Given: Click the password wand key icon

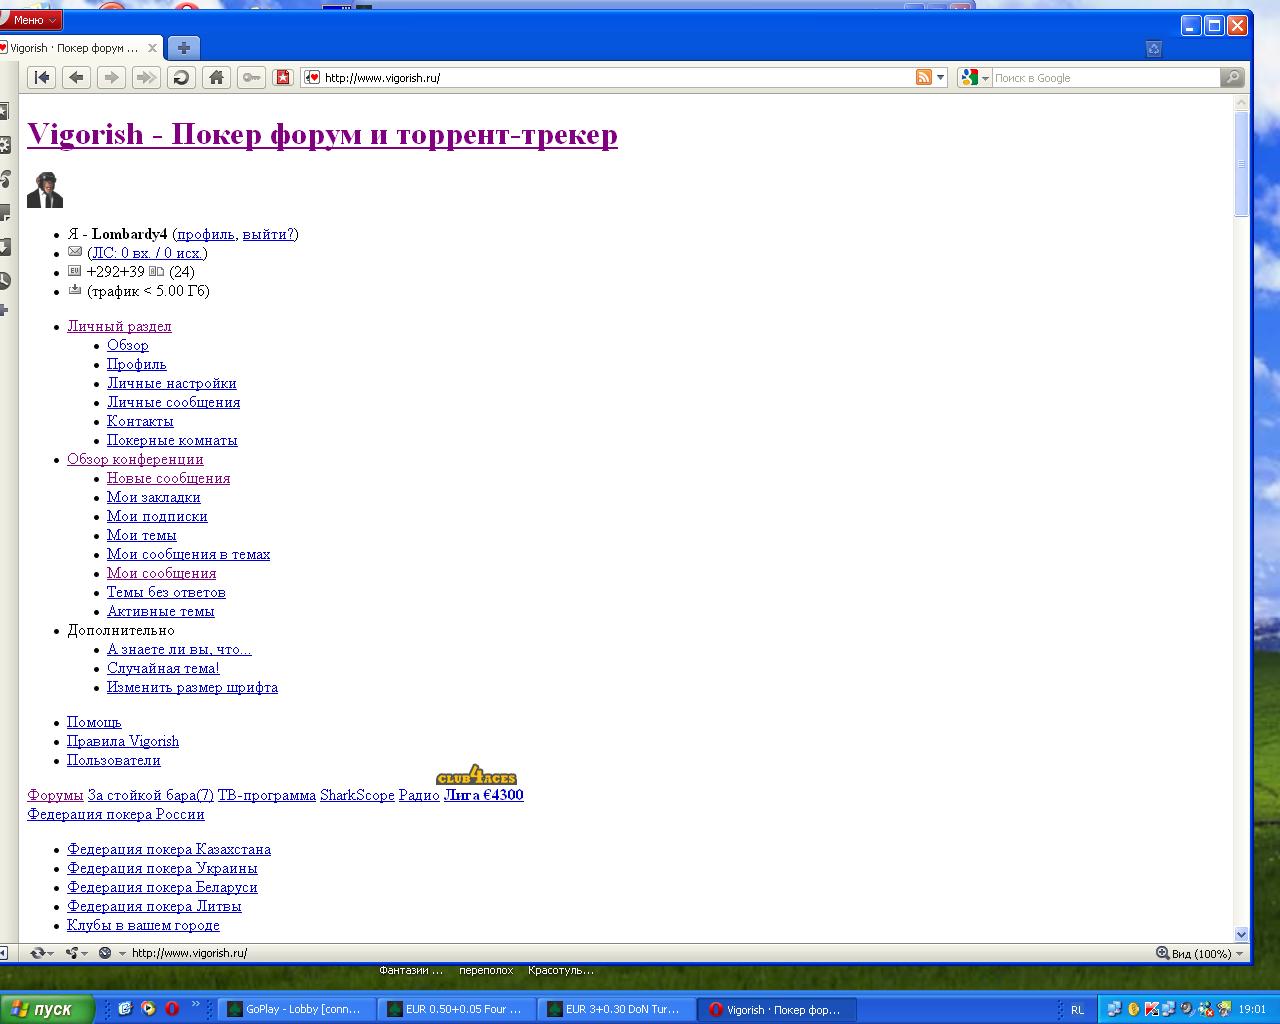Looking at the screenshot, I should coord(251,77).
